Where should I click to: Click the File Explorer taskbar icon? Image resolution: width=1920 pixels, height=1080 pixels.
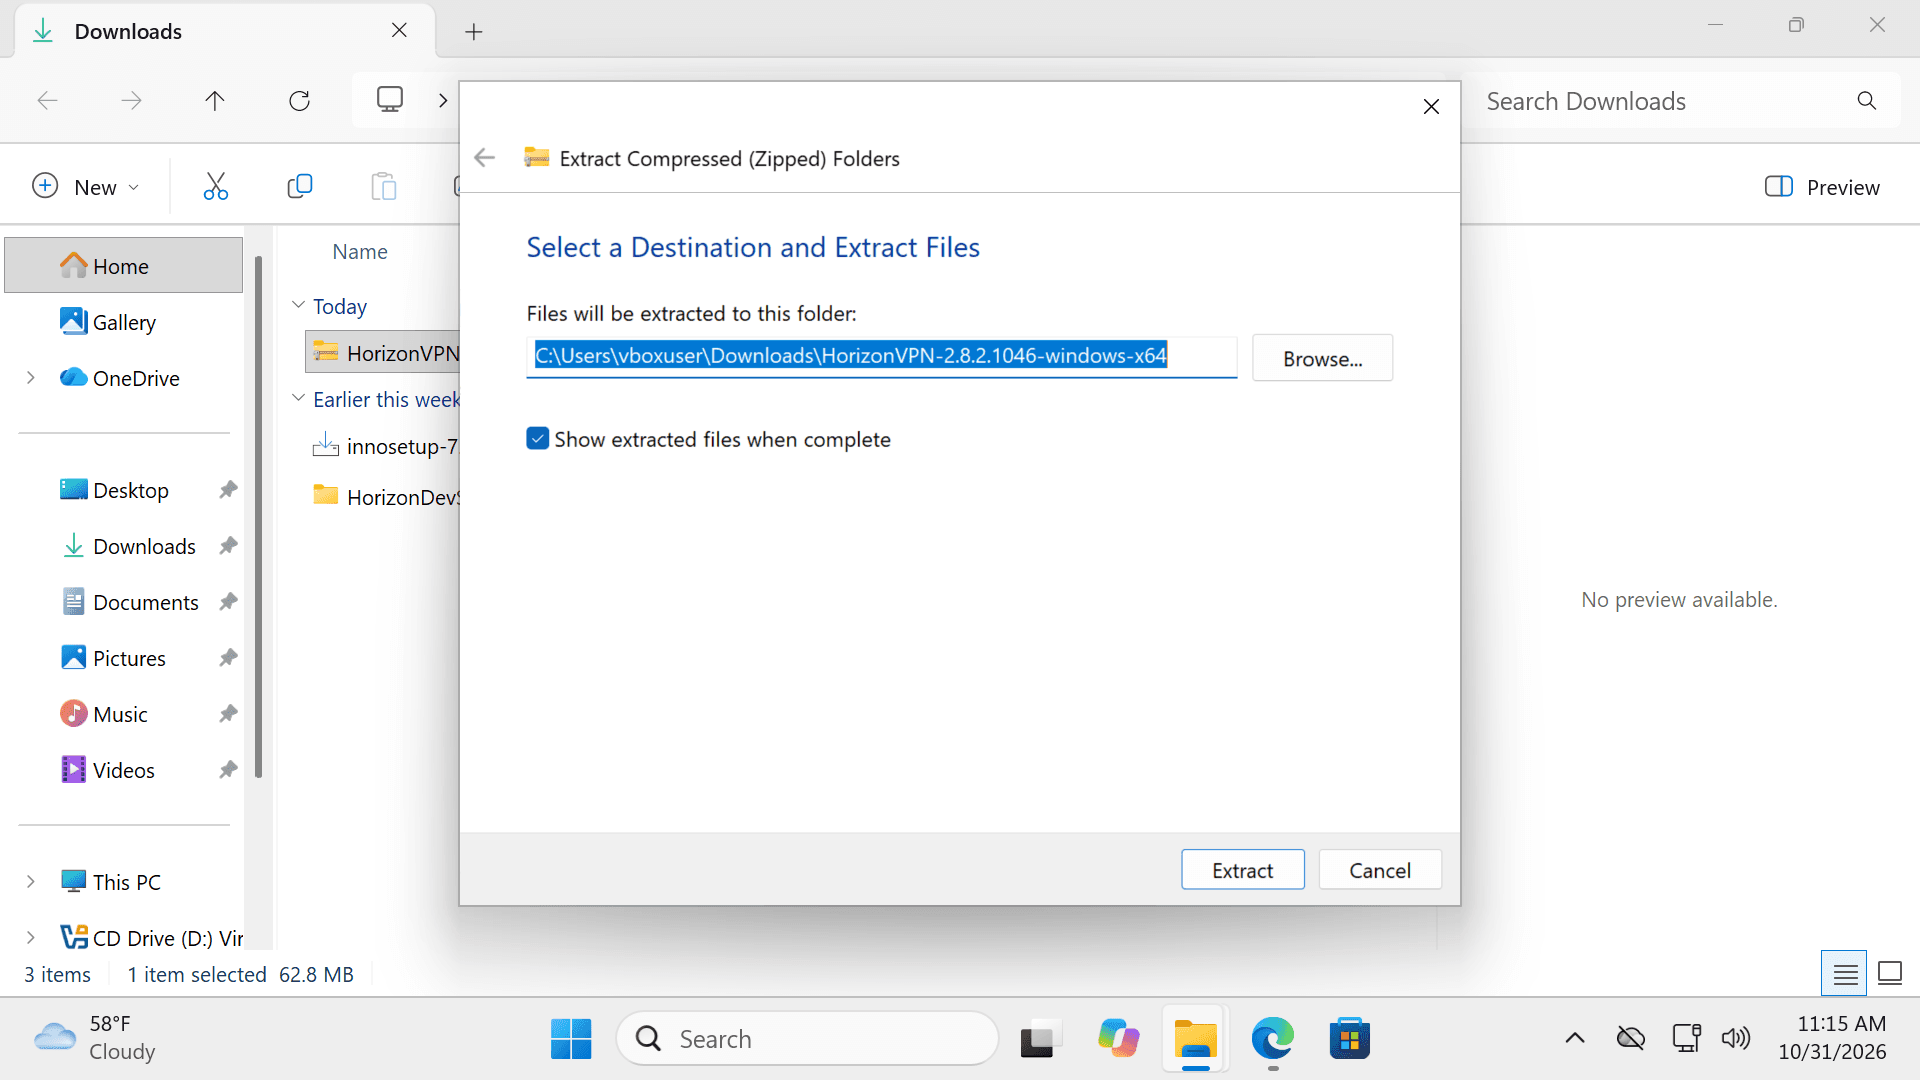1195,1038
